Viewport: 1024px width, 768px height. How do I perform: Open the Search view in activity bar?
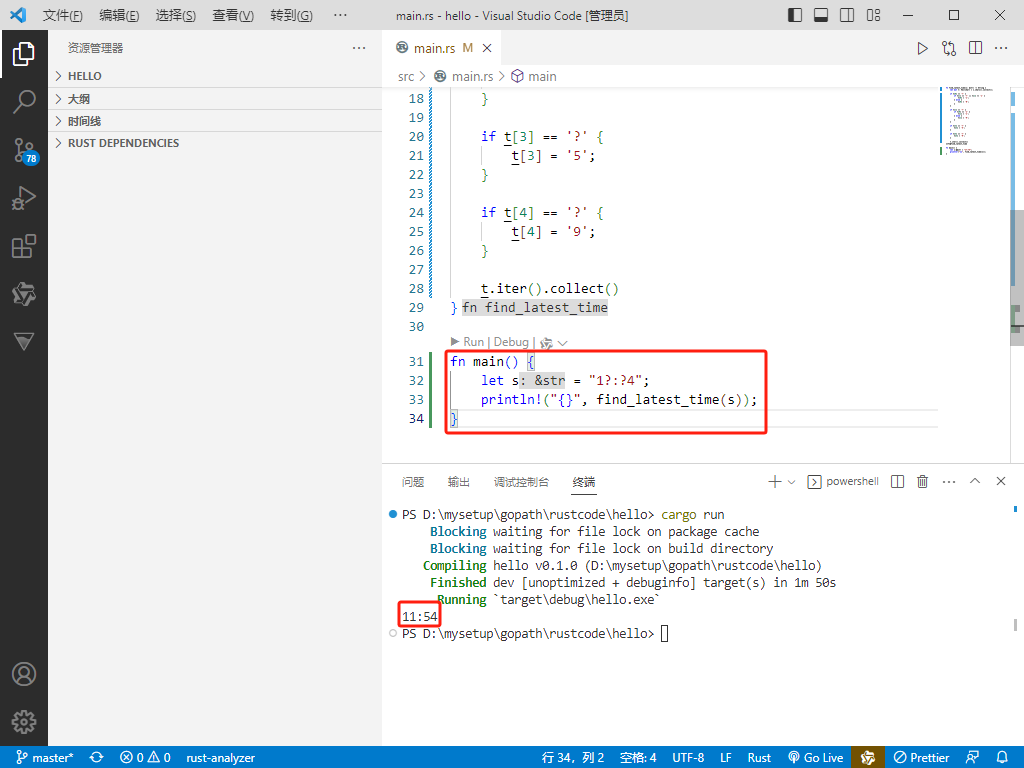(24, 102)
